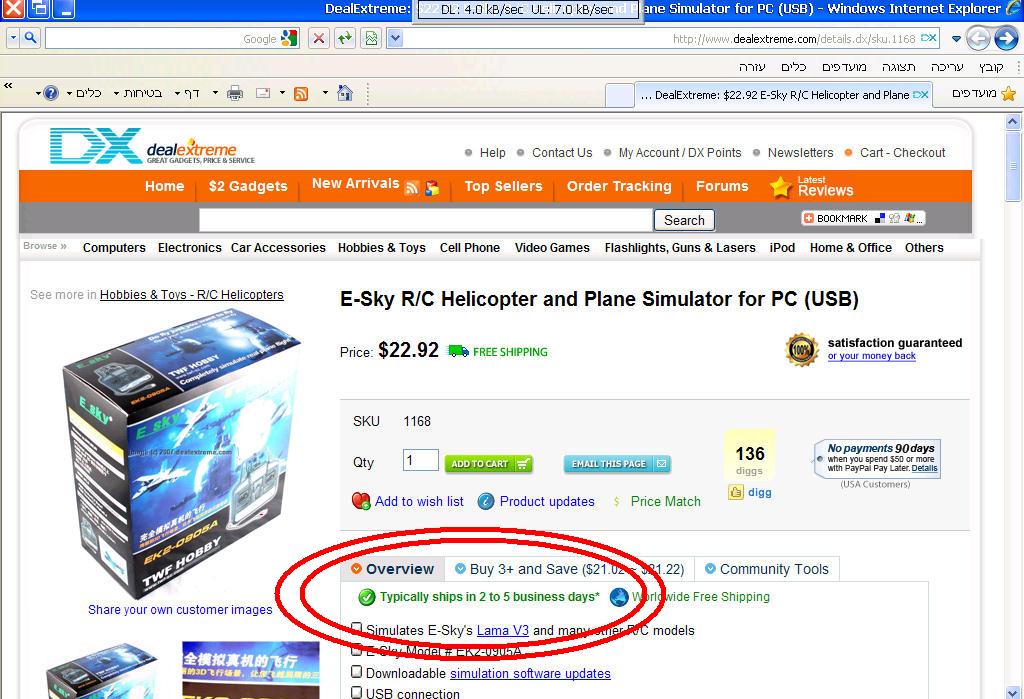Click the Qty input field
1024x699 pixels.
(x=421, y=460)
